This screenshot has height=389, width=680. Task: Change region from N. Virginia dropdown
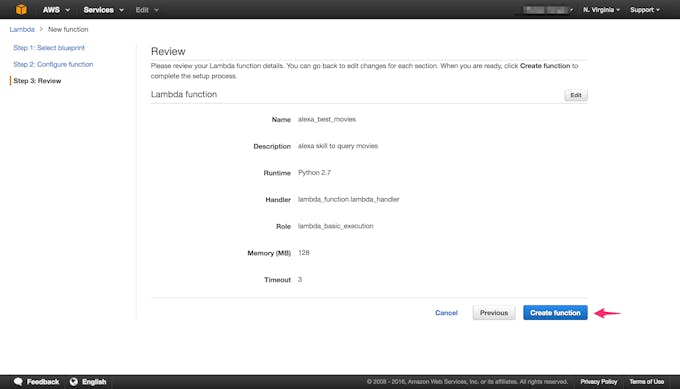[x=601, y=10]
